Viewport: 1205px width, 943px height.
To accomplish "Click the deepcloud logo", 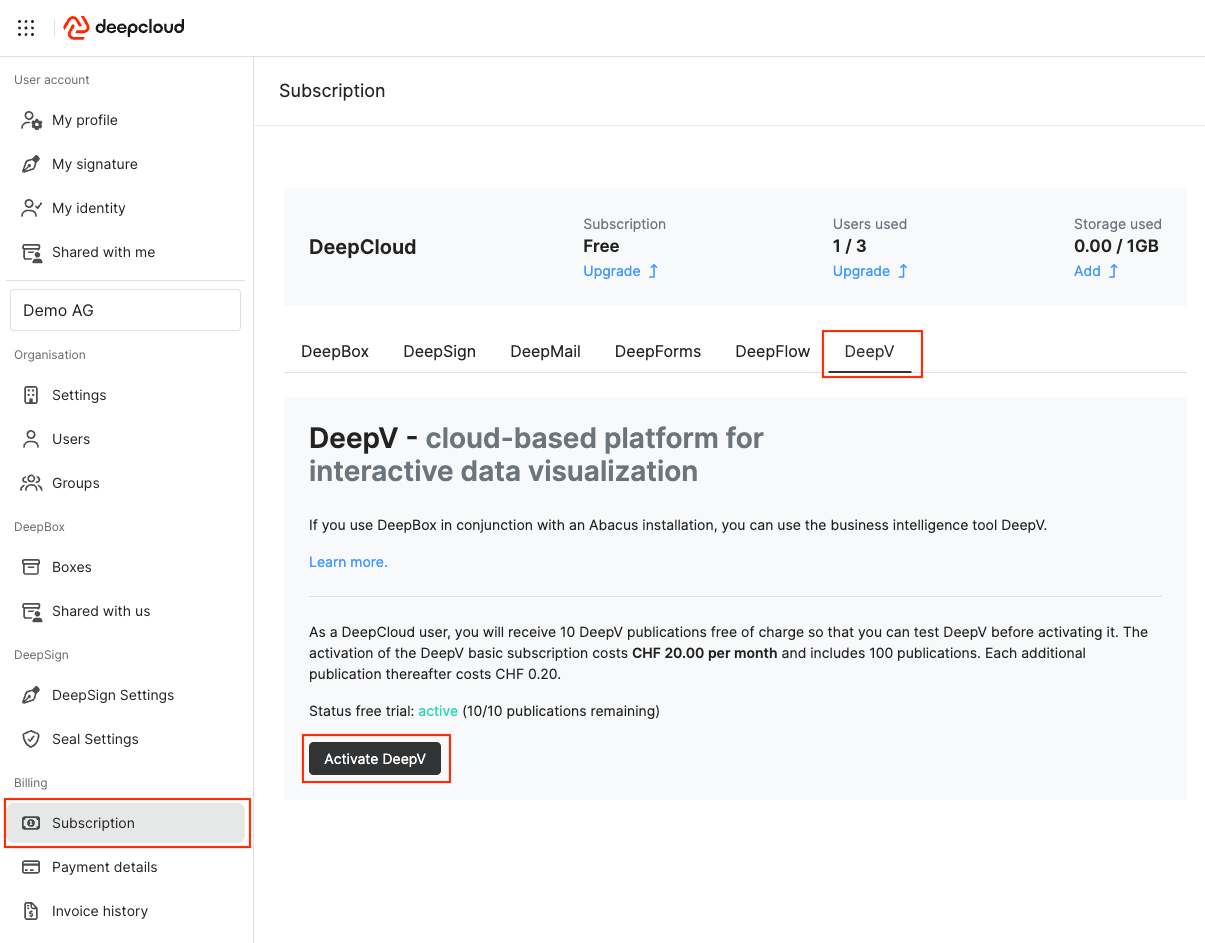I will point(124,28).
